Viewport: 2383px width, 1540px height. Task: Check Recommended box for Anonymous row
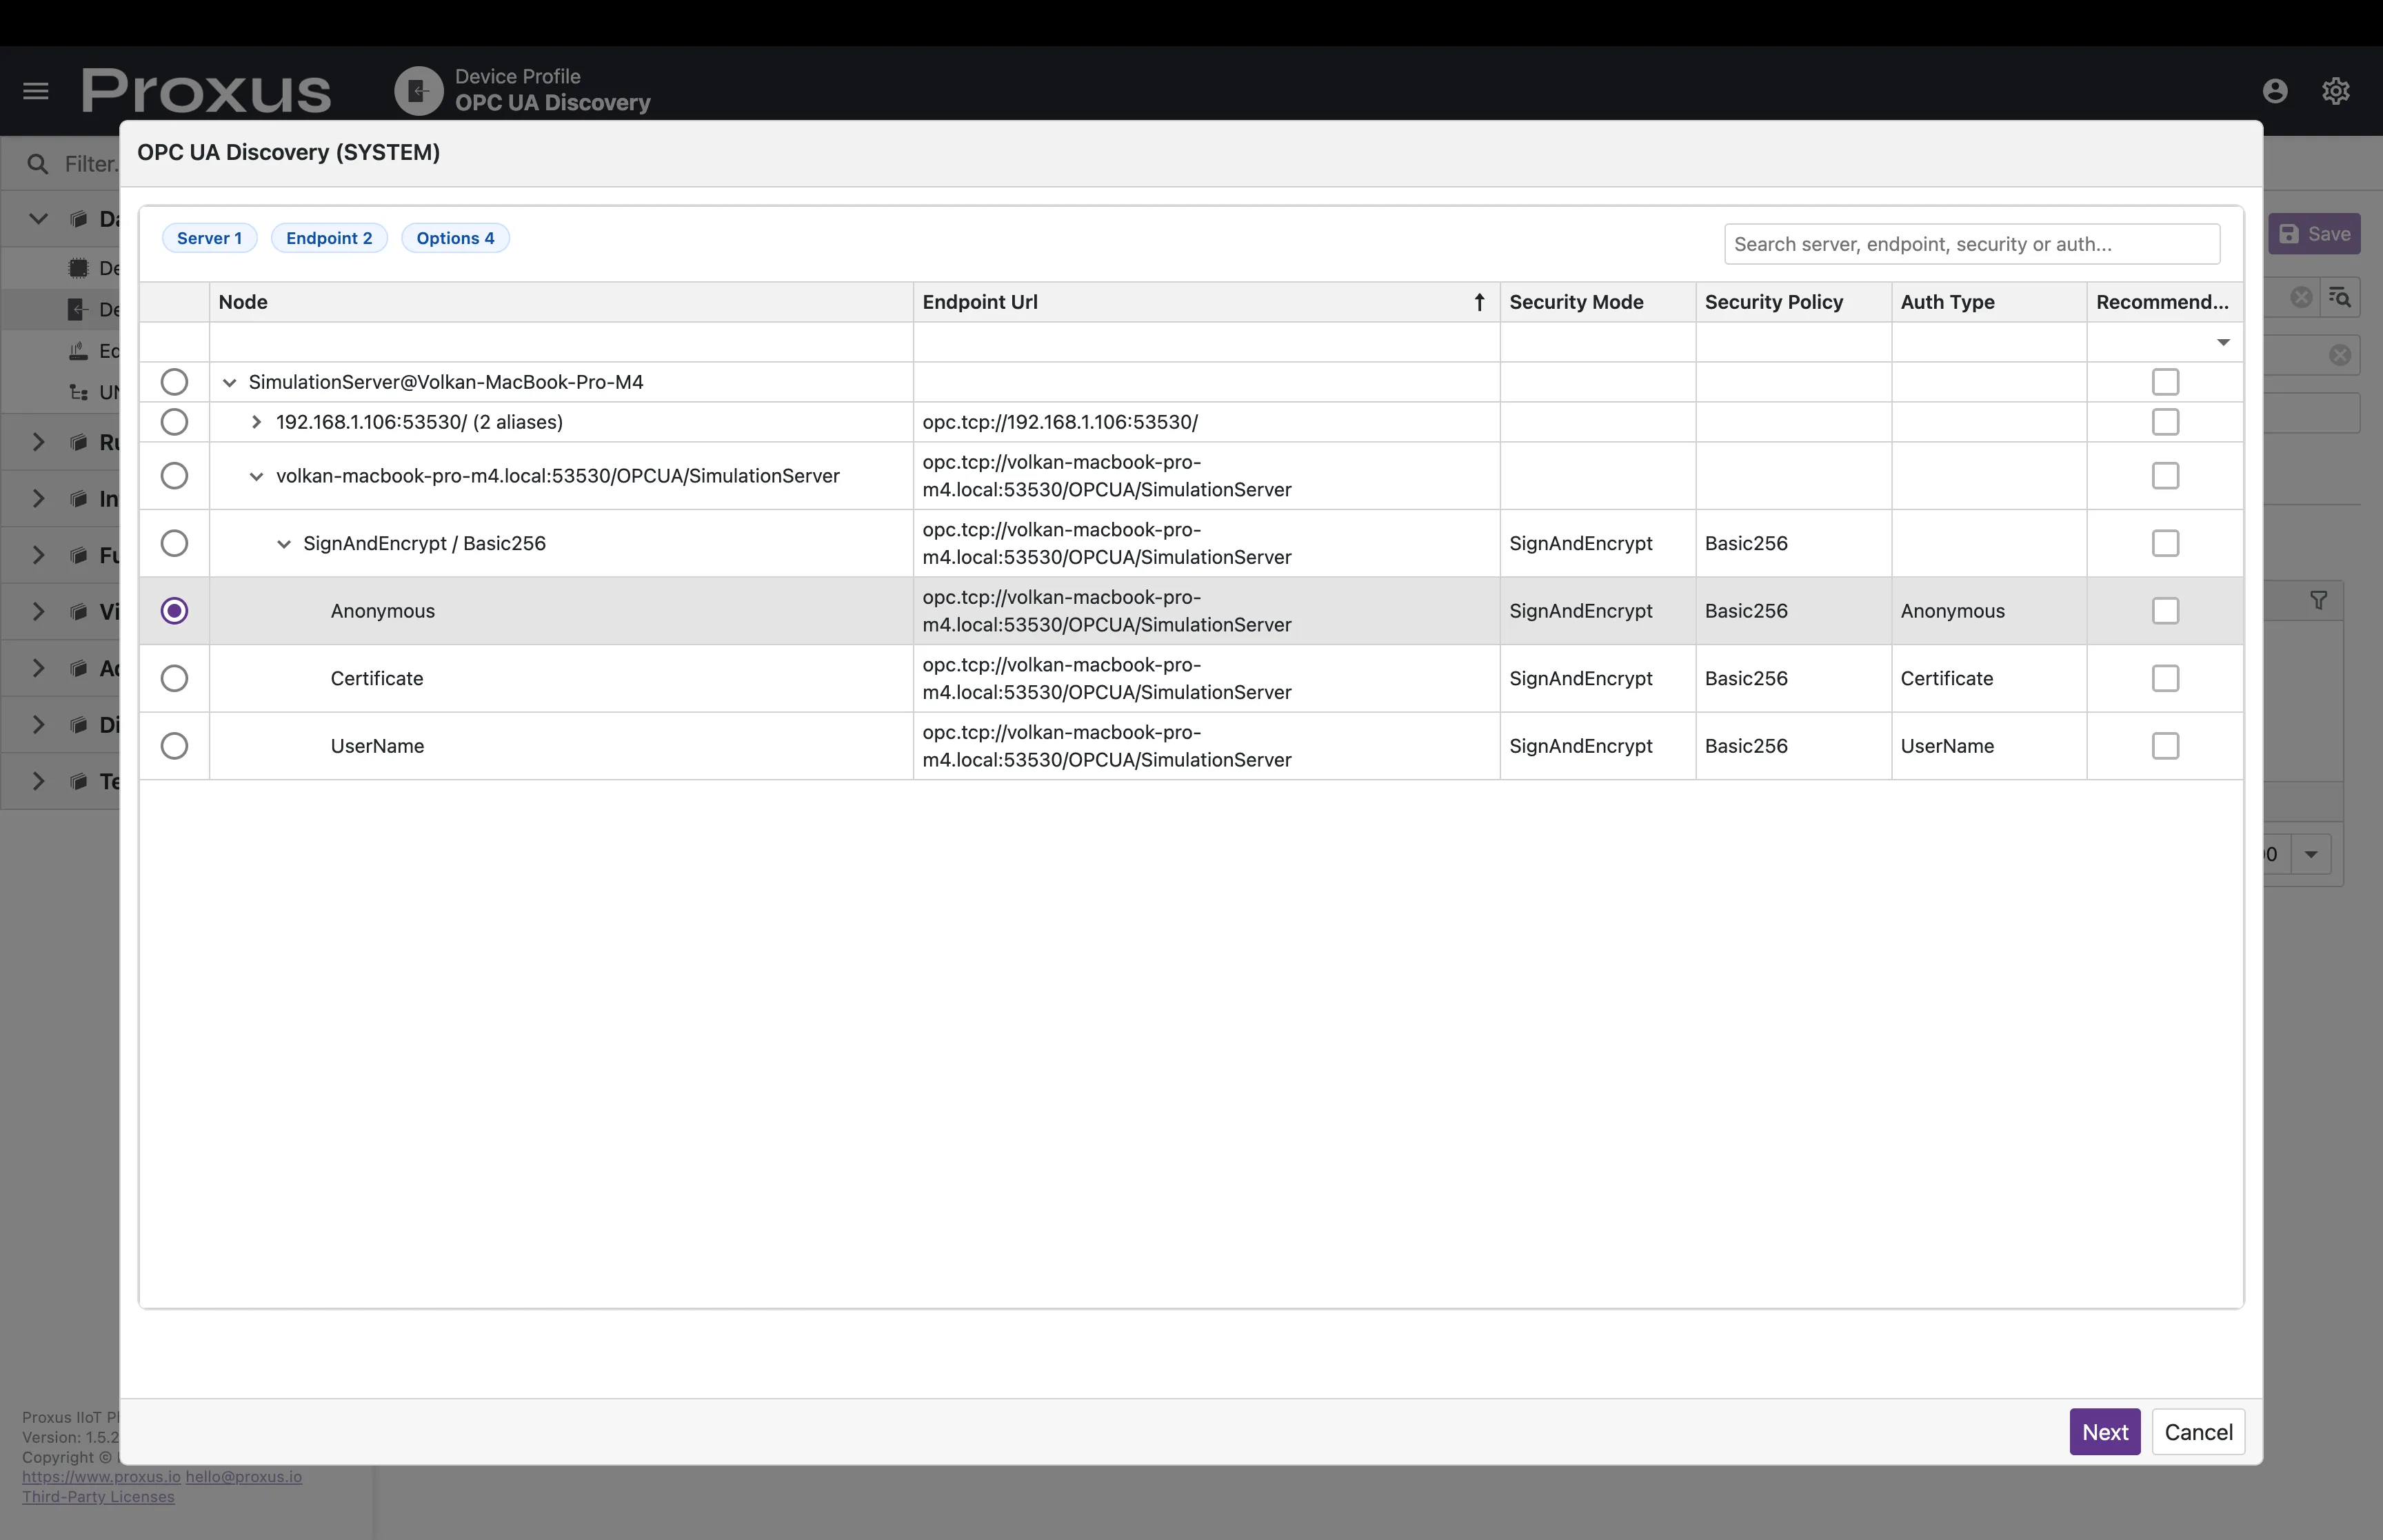[2165, 611]
